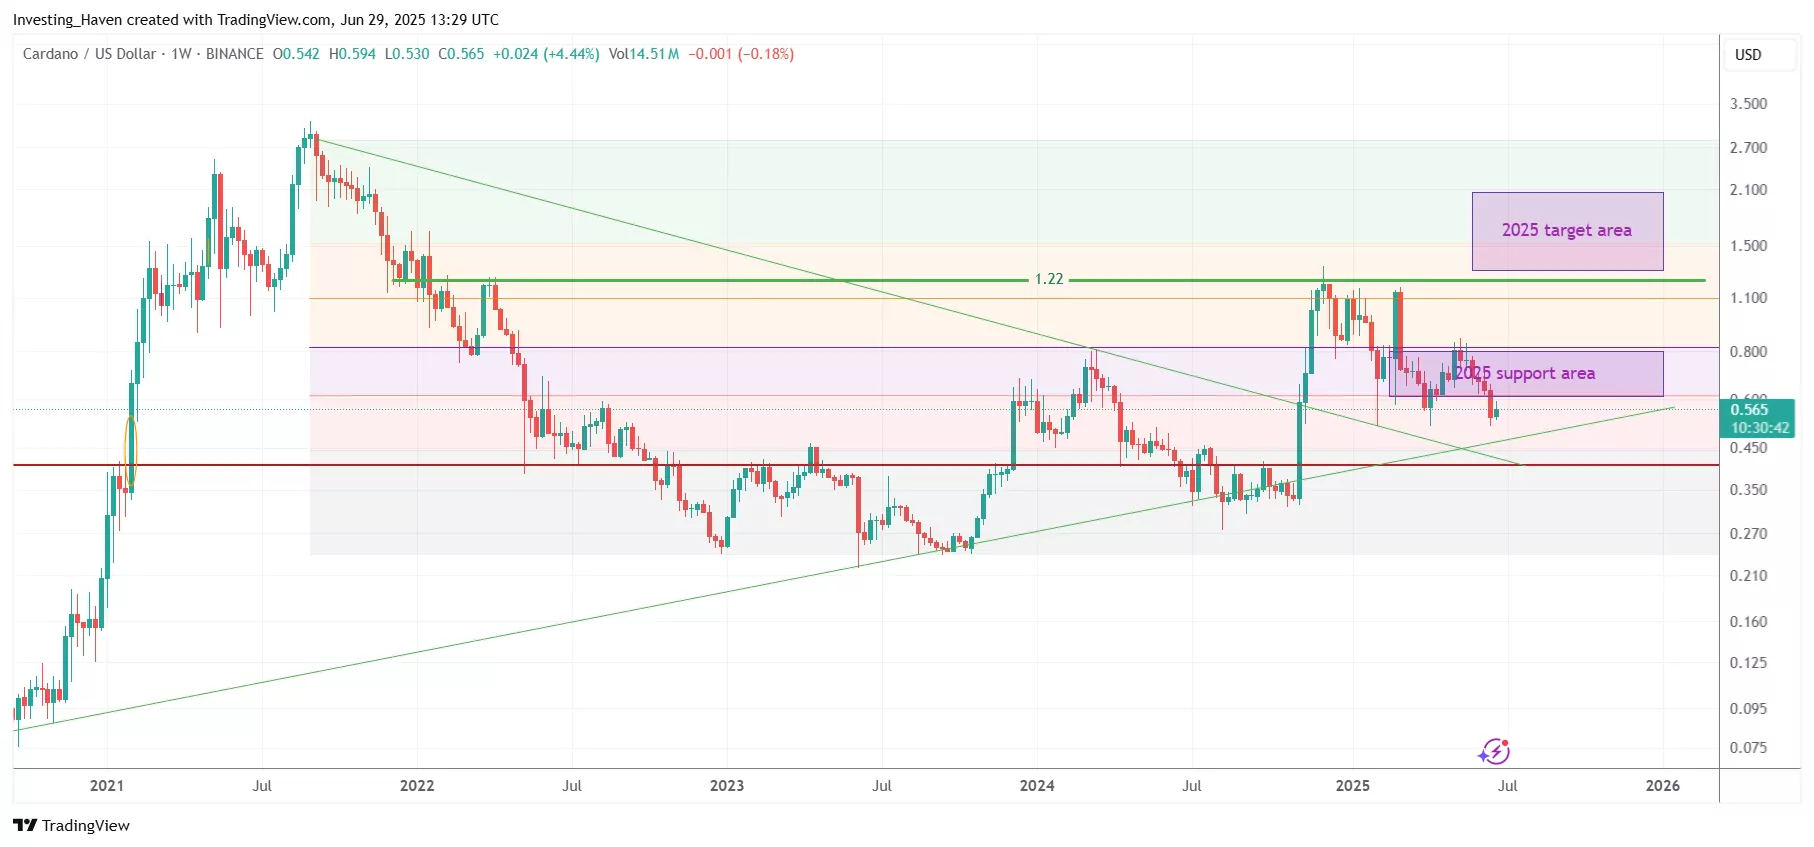Image resolution: width=1814 pixels, height=847 pixels.
Task: Click the 1.100 price scale label
Action: tap(1749, 298)
